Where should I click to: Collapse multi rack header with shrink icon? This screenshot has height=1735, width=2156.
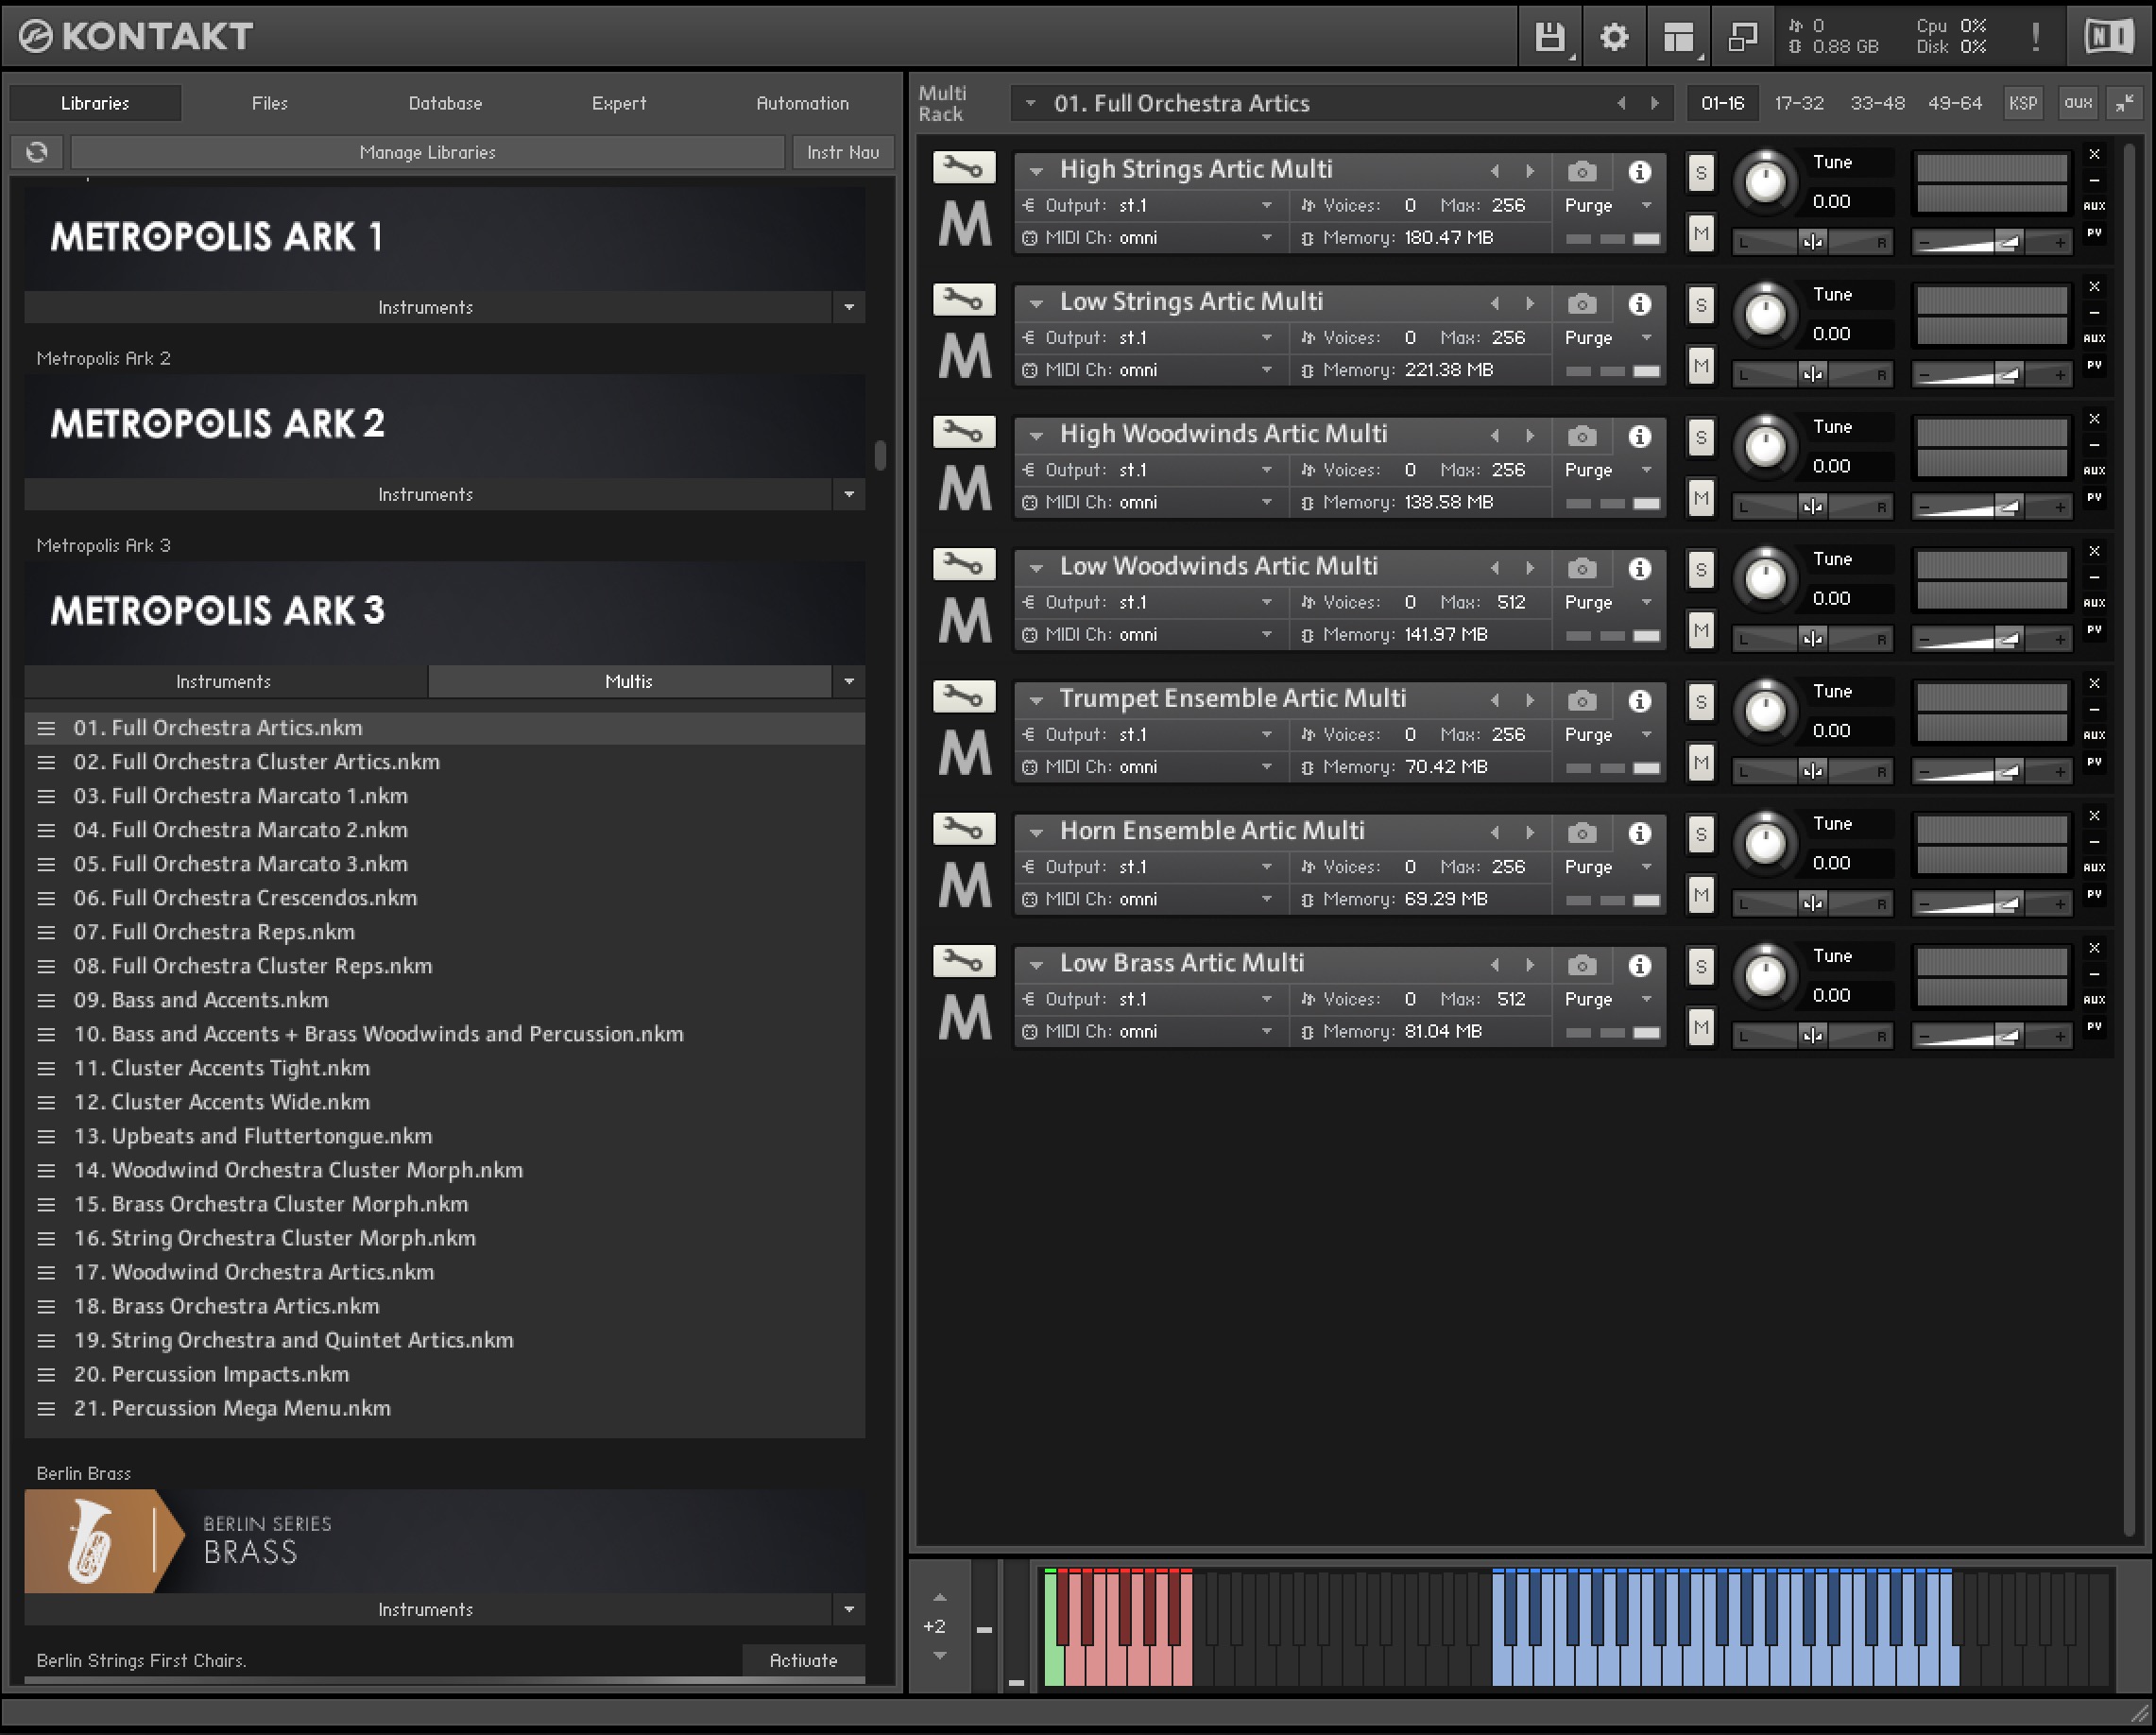pos(2125,102)
